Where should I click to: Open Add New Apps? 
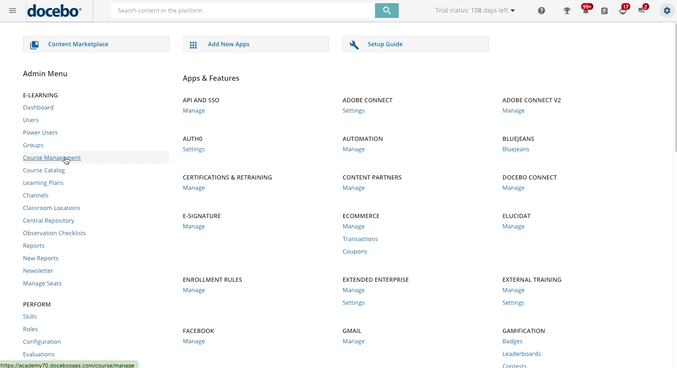pyautogui.click(x=256, y=44)
